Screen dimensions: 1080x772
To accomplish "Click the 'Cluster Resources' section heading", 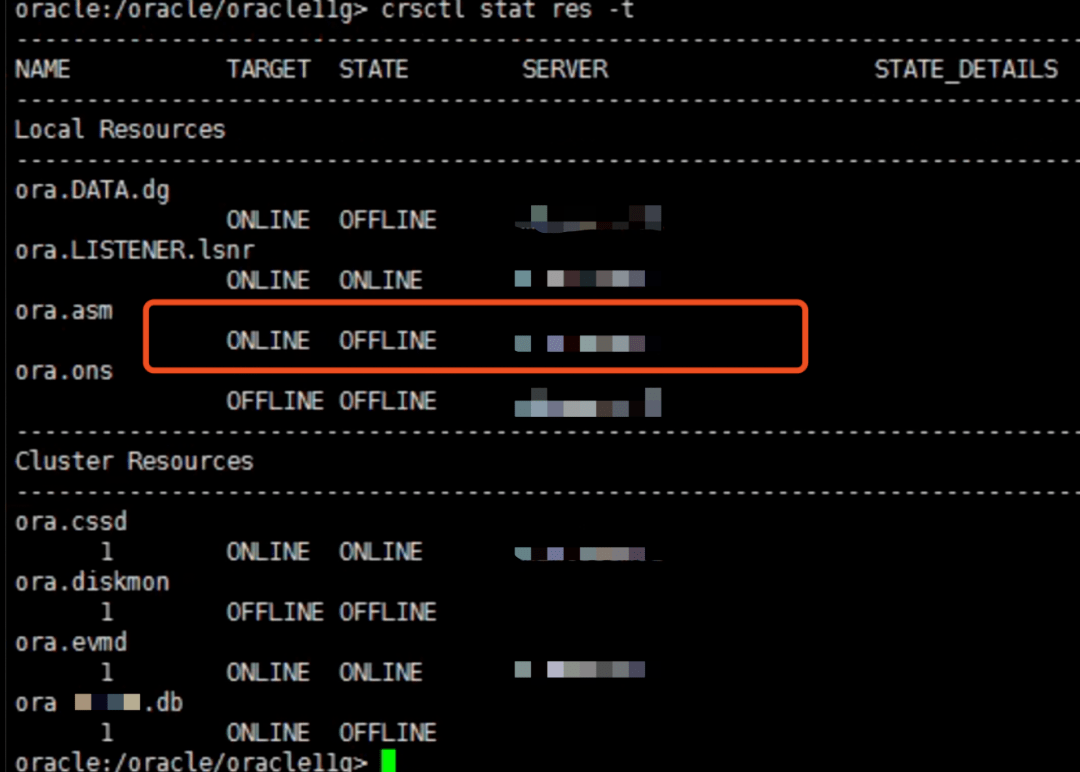I will [134, 461].
